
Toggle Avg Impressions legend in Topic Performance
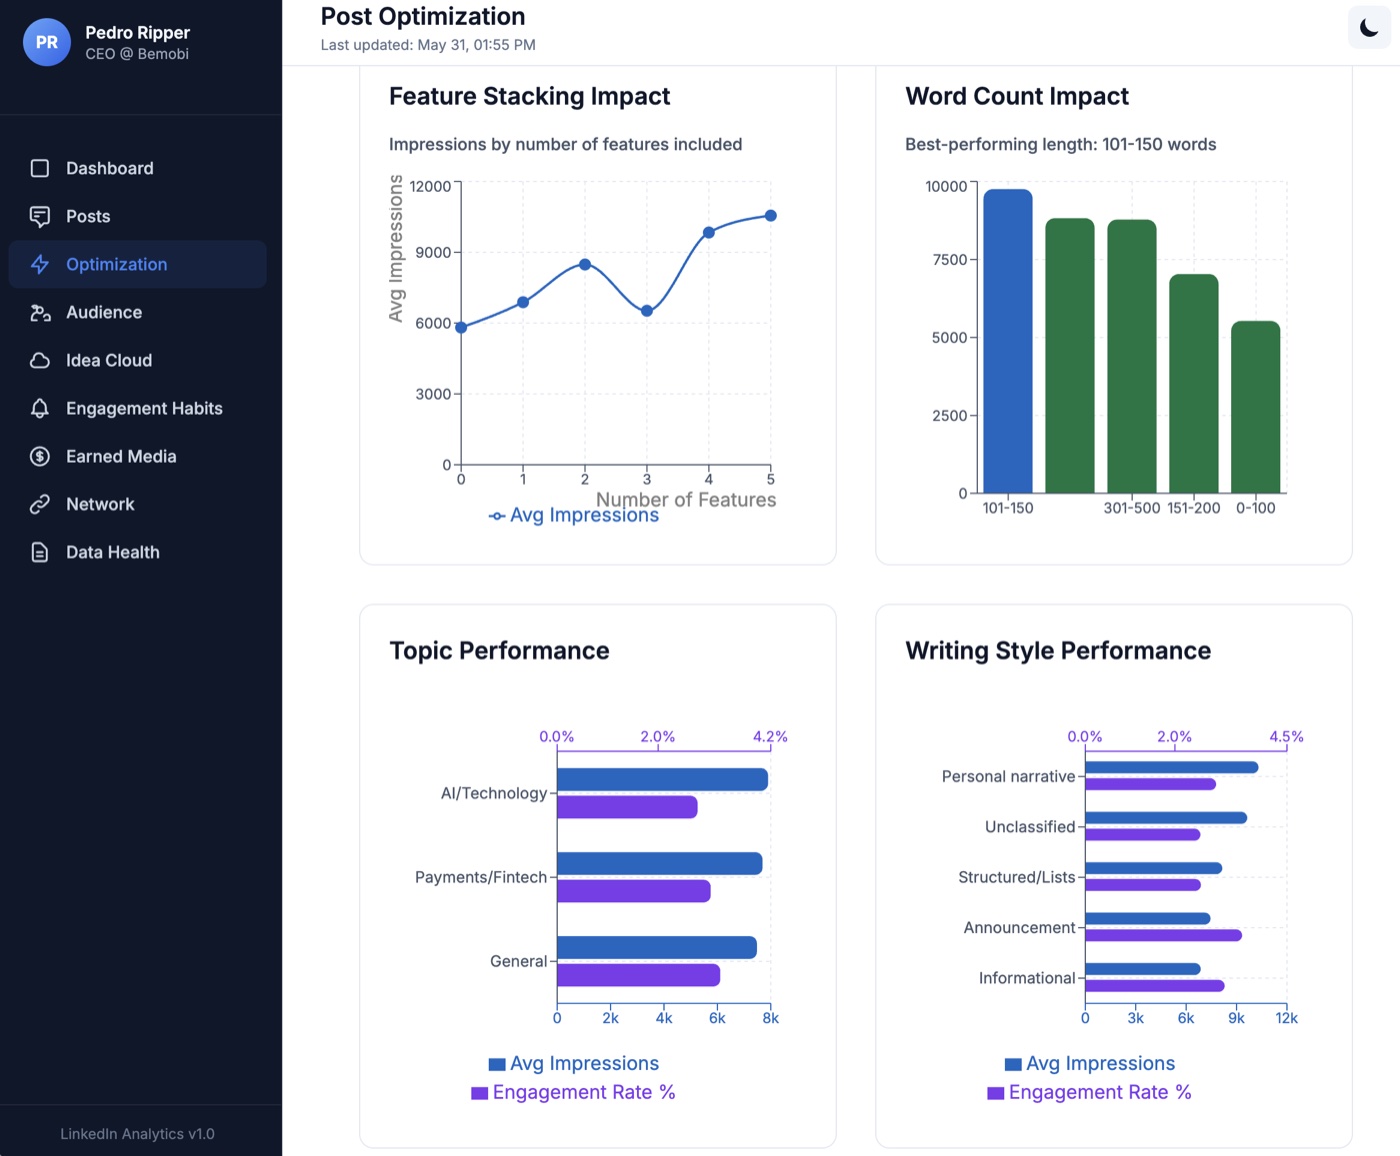pos(574,1064)
